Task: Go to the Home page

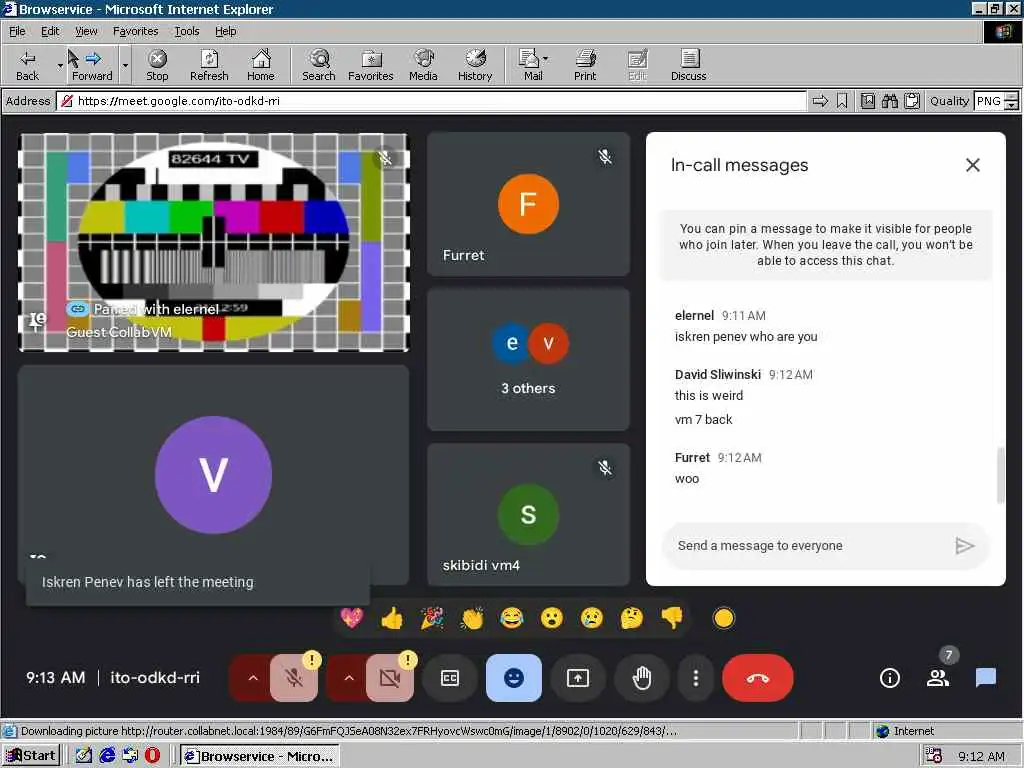Action: (x=261, y=65)
